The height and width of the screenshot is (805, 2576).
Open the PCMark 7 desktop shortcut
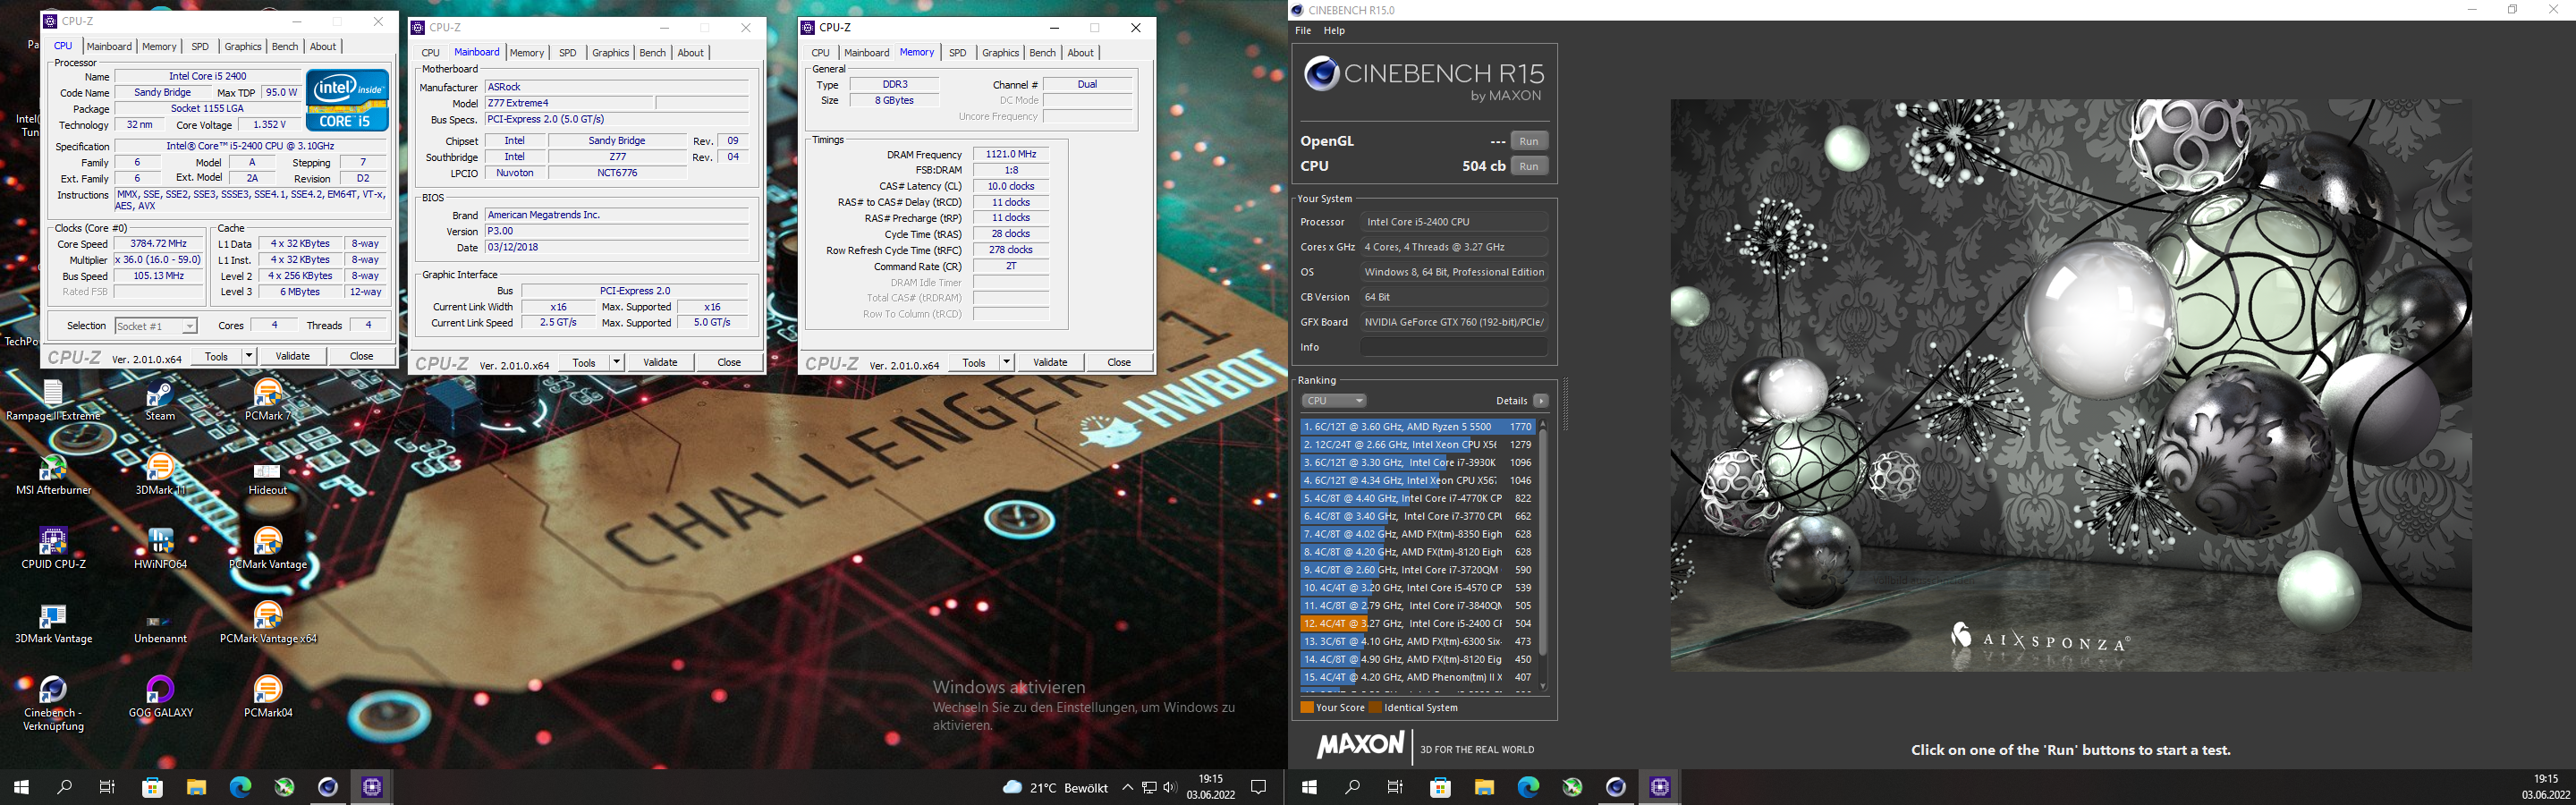[x=268, y=401]
